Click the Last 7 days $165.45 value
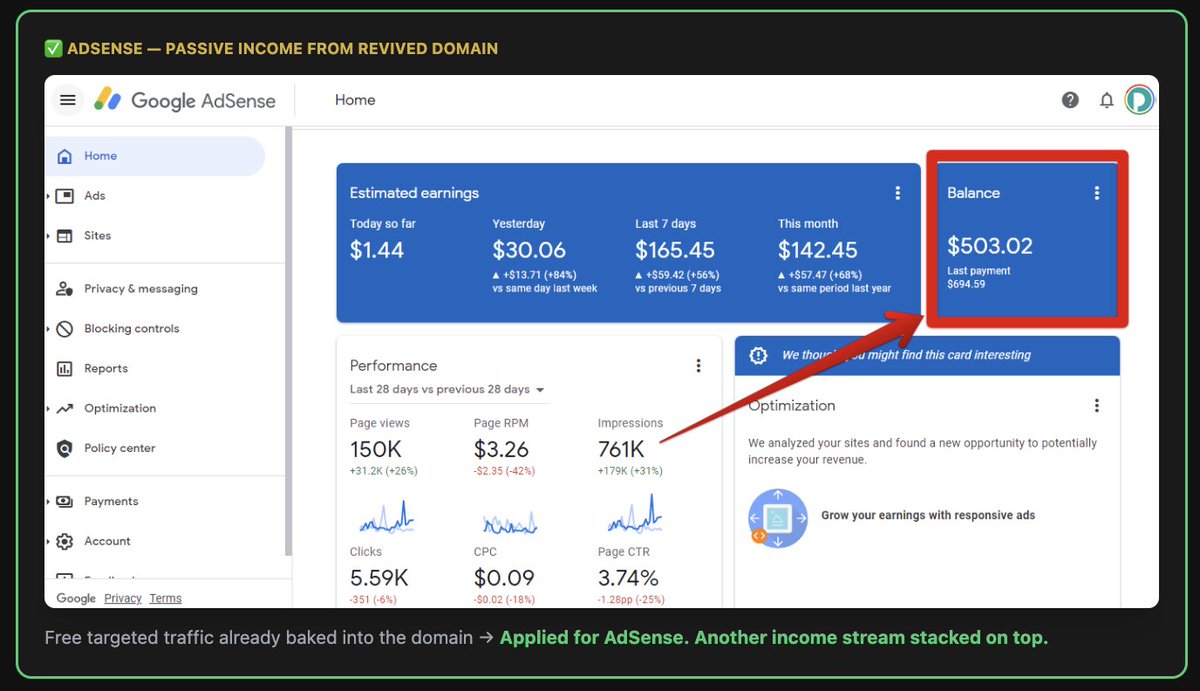 [675, 250]
